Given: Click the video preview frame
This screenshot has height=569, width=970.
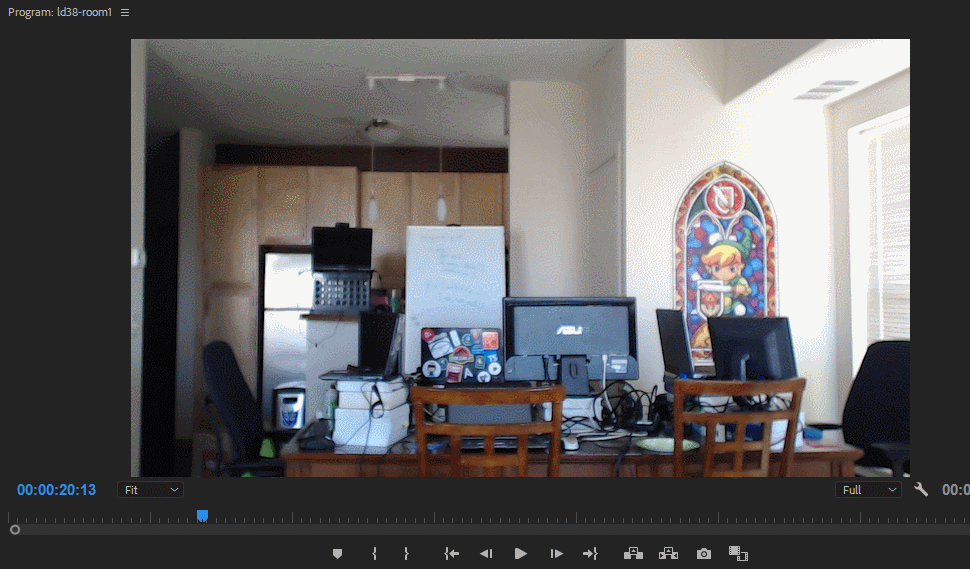Looking at the screenshot, I should (520, 258).
